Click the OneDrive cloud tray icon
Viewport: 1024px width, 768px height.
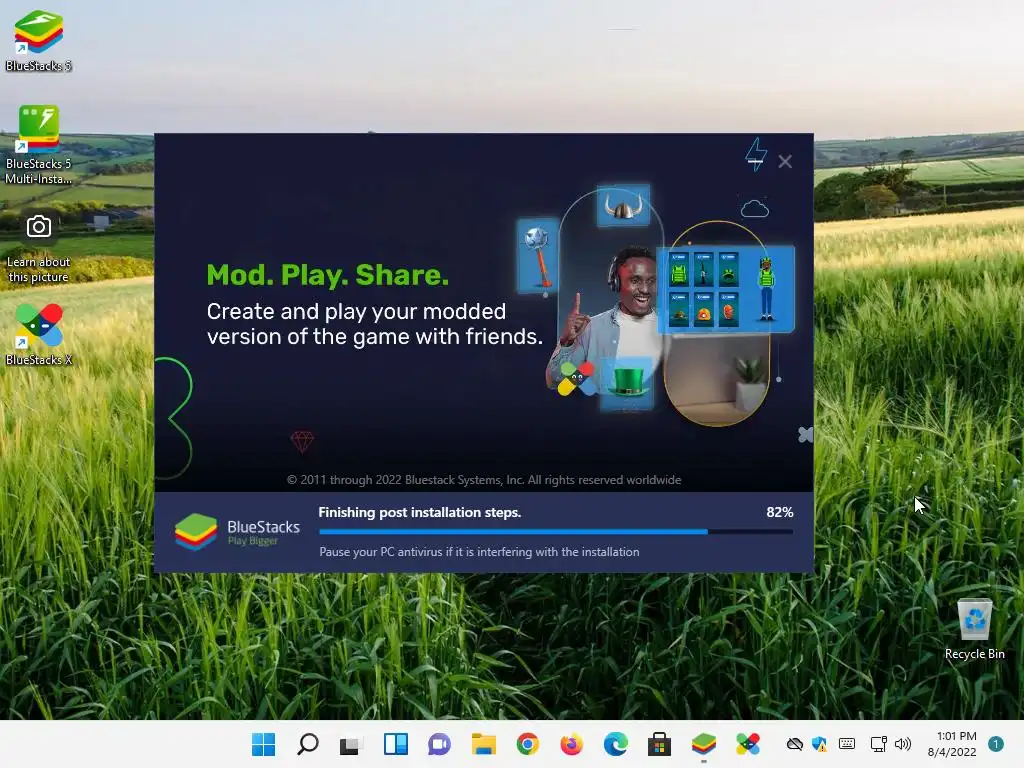tap(794, 744)
